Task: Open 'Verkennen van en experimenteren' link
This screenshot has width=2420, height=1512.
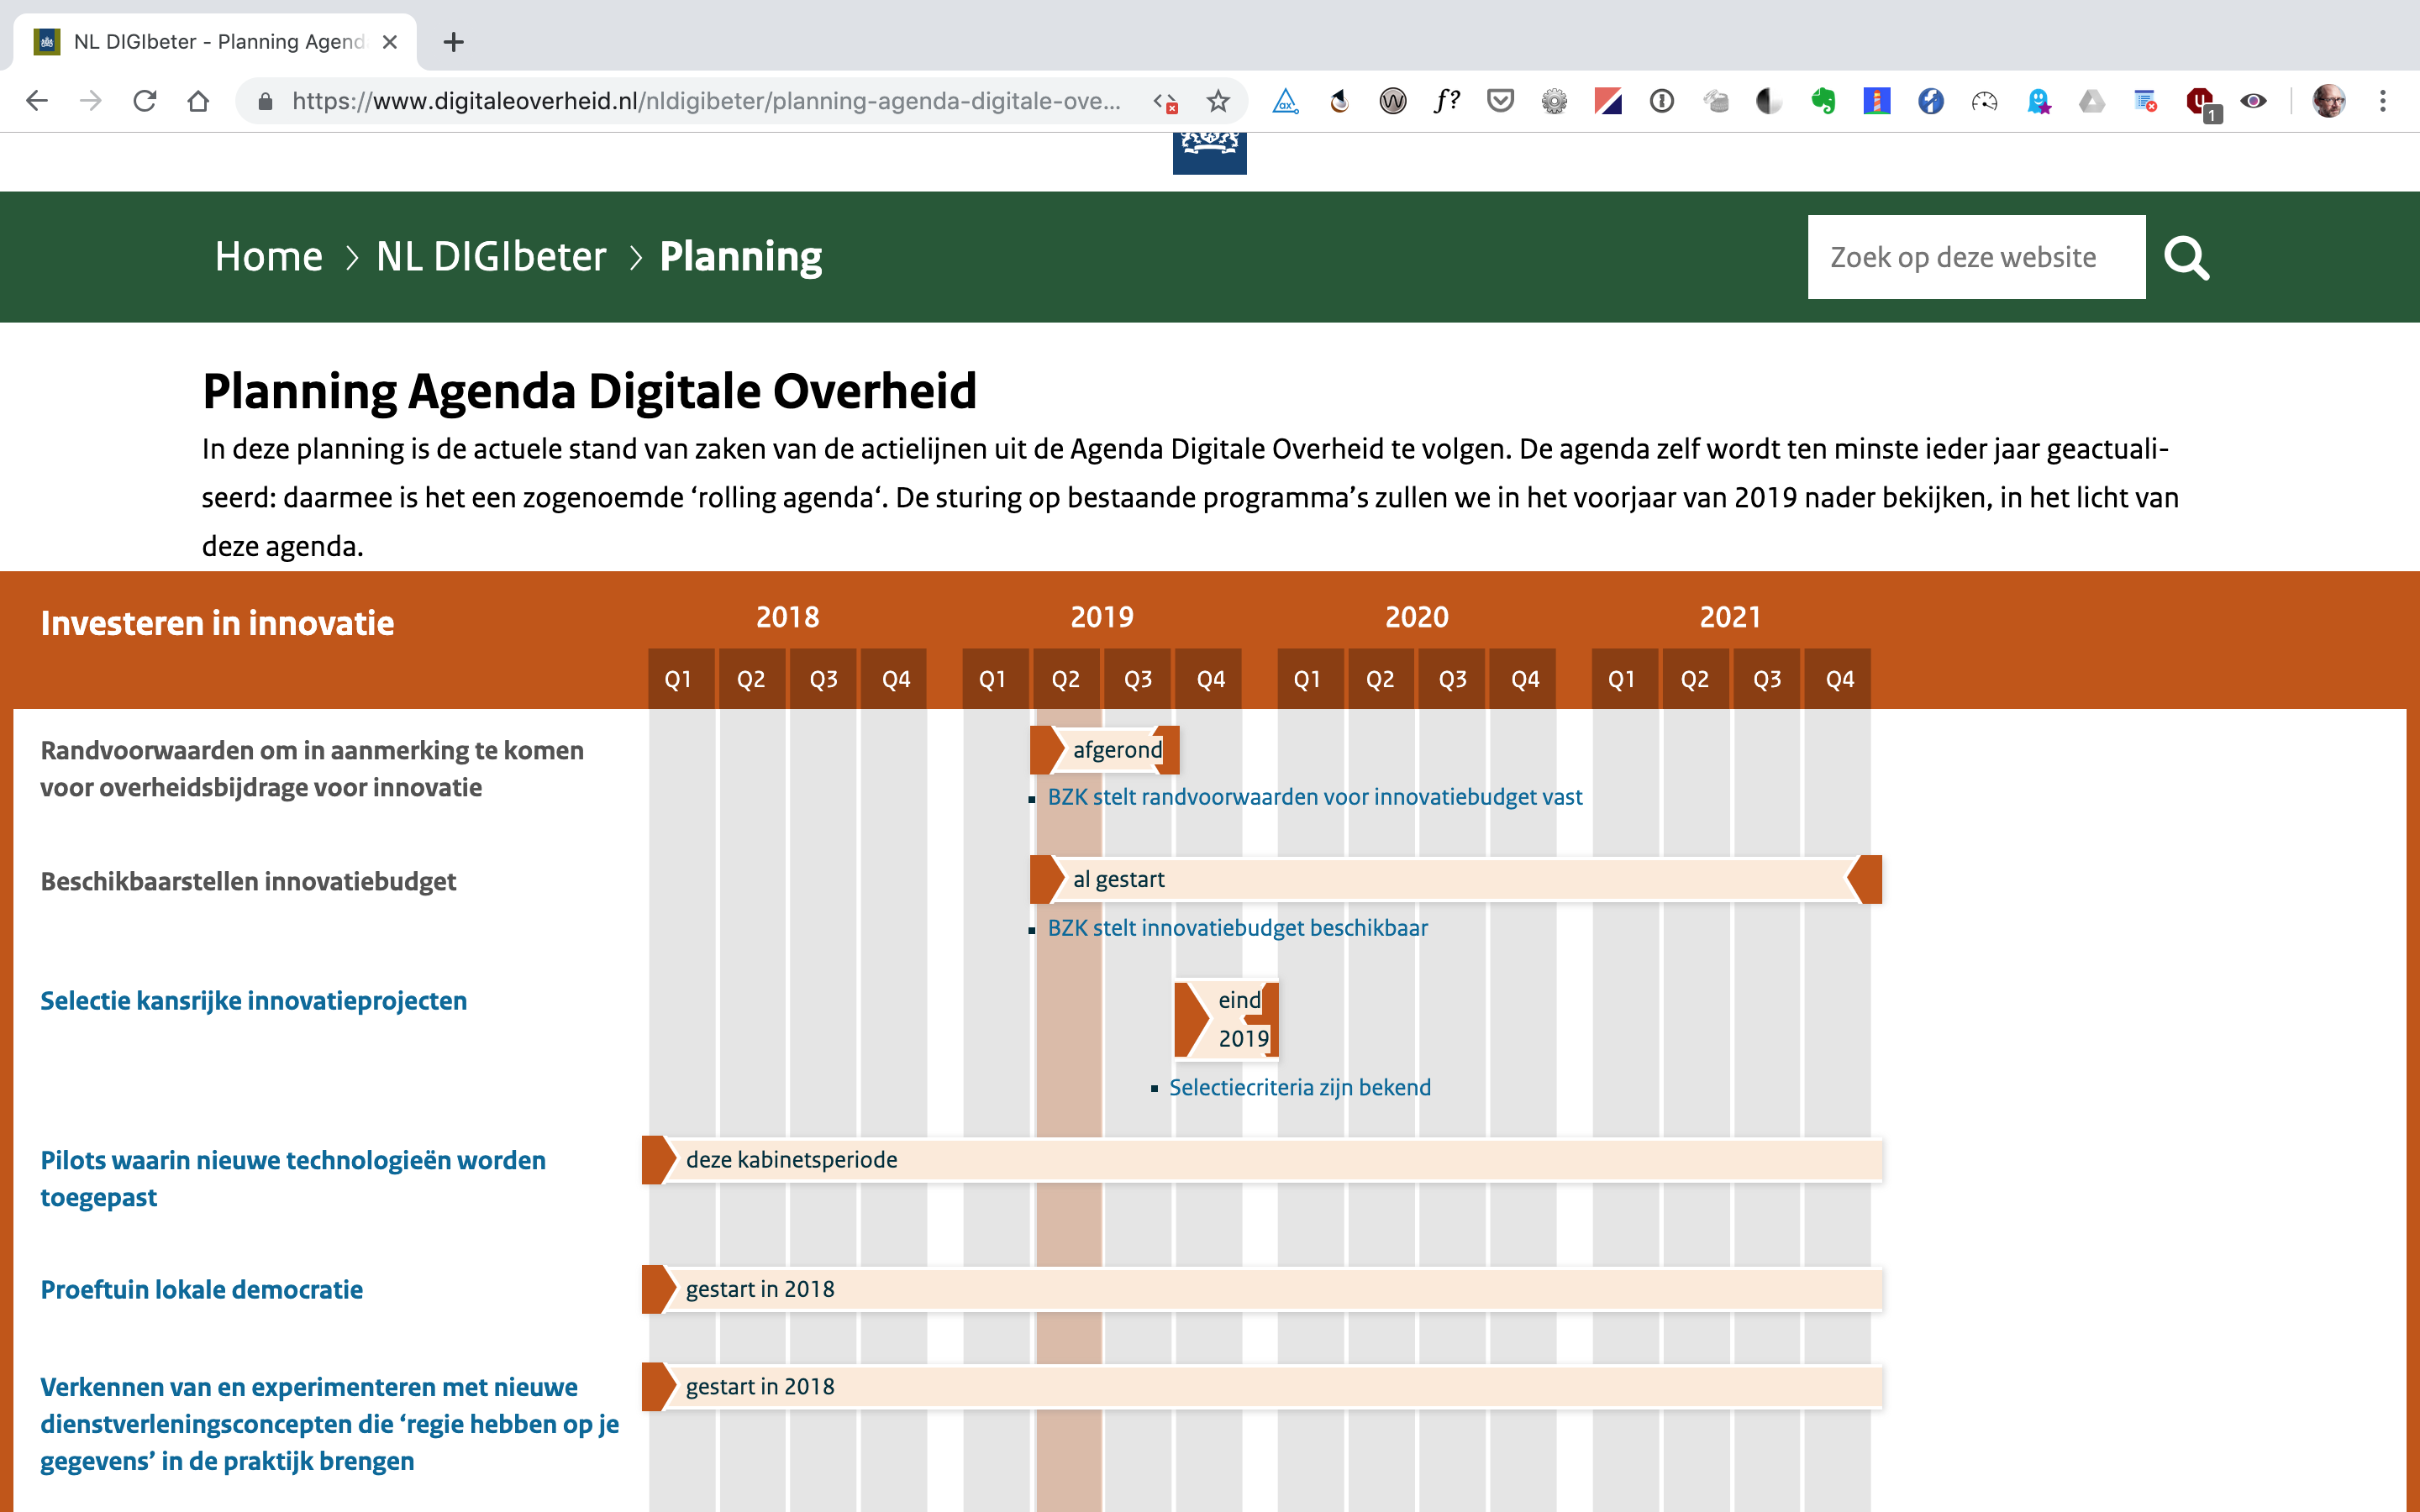Action: pos(329,1424)
